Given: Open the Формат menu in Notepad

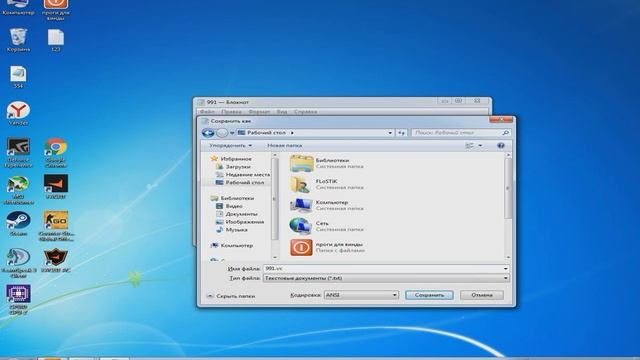Looking at the screenshot, I should [259, 111].
